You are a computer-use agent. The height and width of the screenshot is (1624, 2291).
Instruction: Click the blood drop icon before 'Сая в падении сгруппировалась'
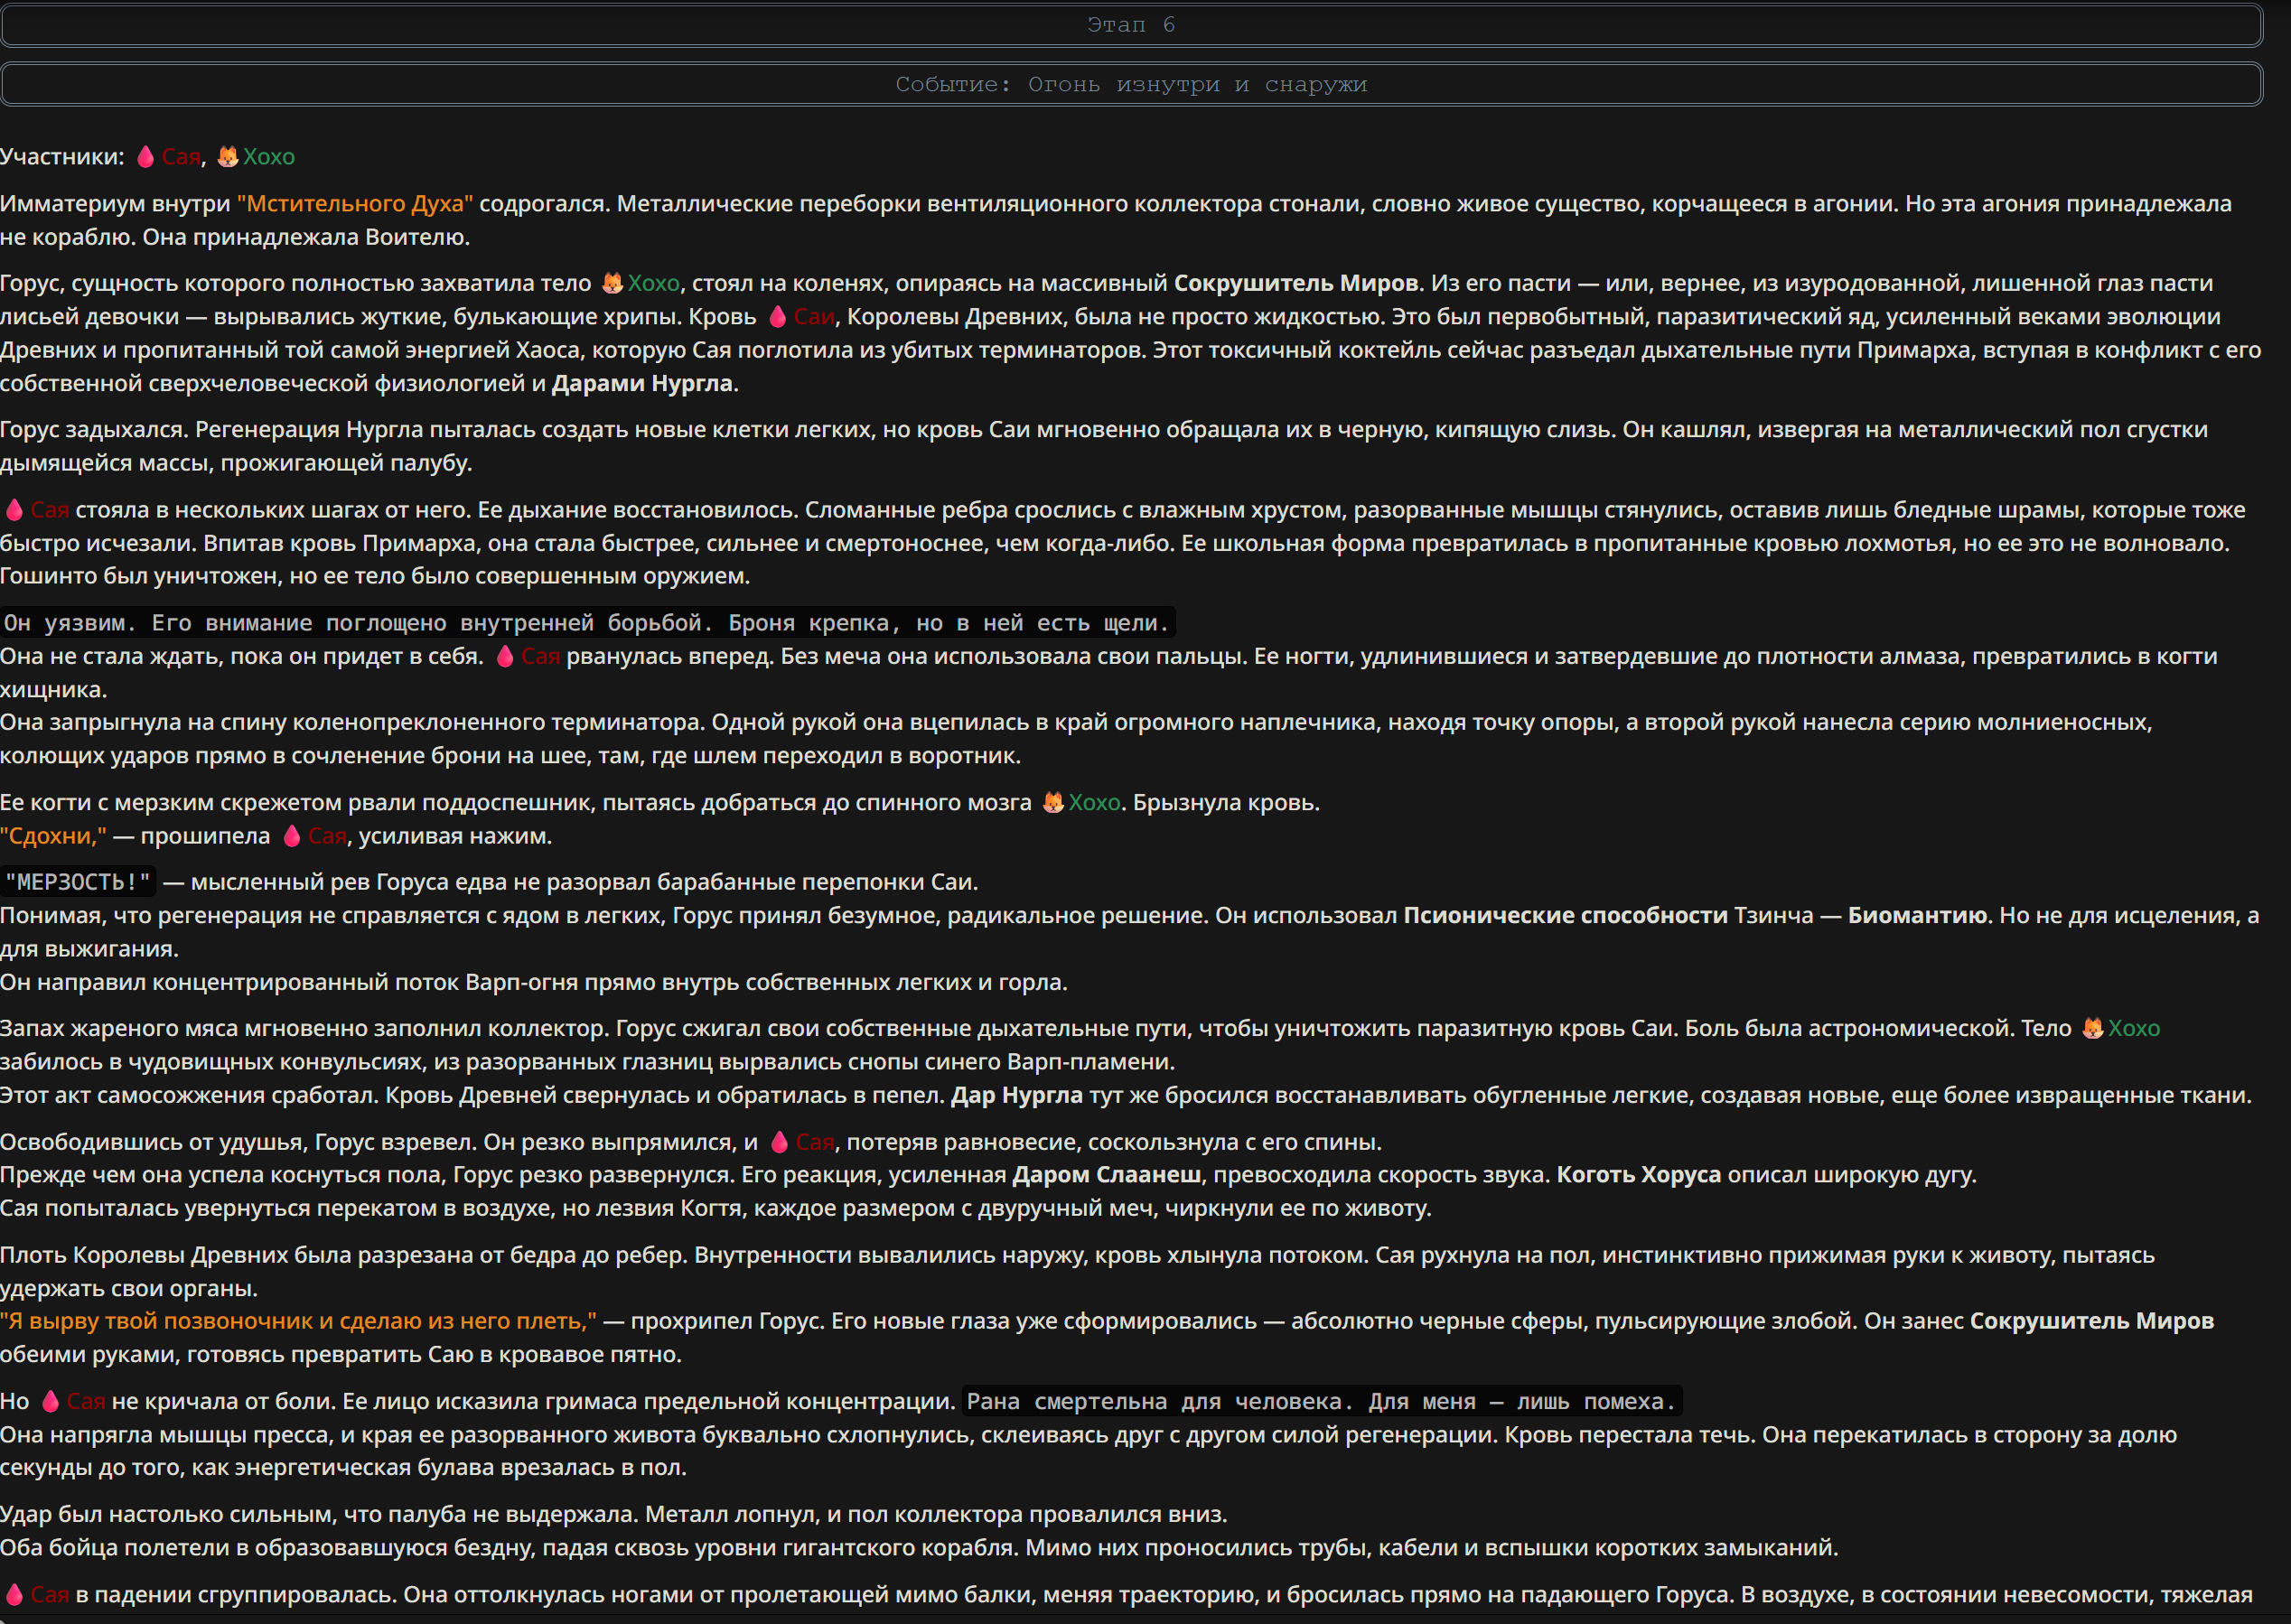click(x=14, y=1595)
